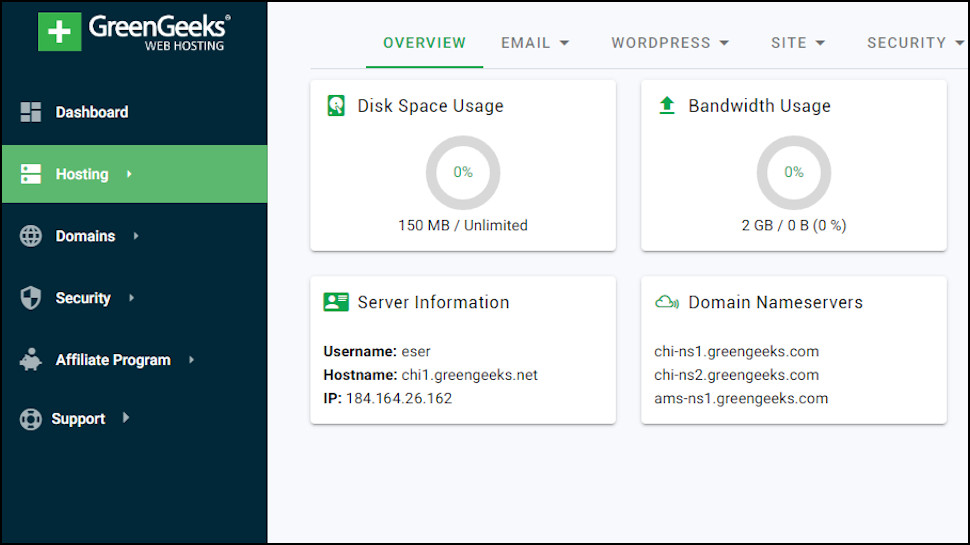Screen dimensions: 970x545
Task: Click the Server Information heading
Action: coord(434,302)
